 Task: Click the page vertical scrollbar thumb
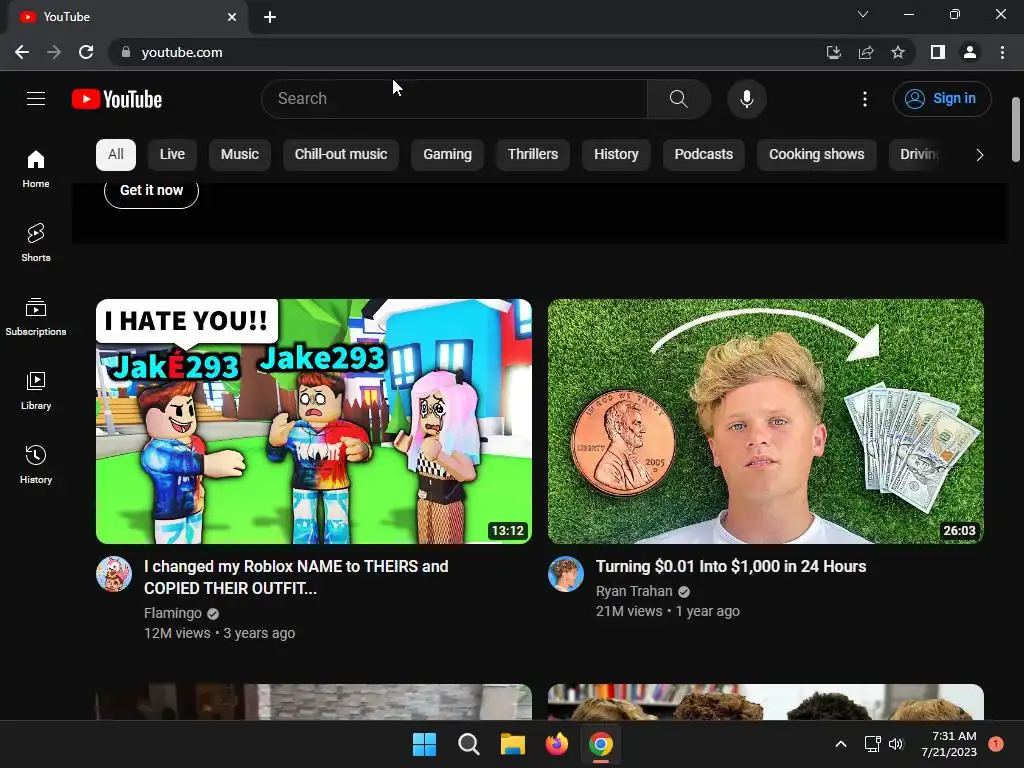click(1016, 129)
